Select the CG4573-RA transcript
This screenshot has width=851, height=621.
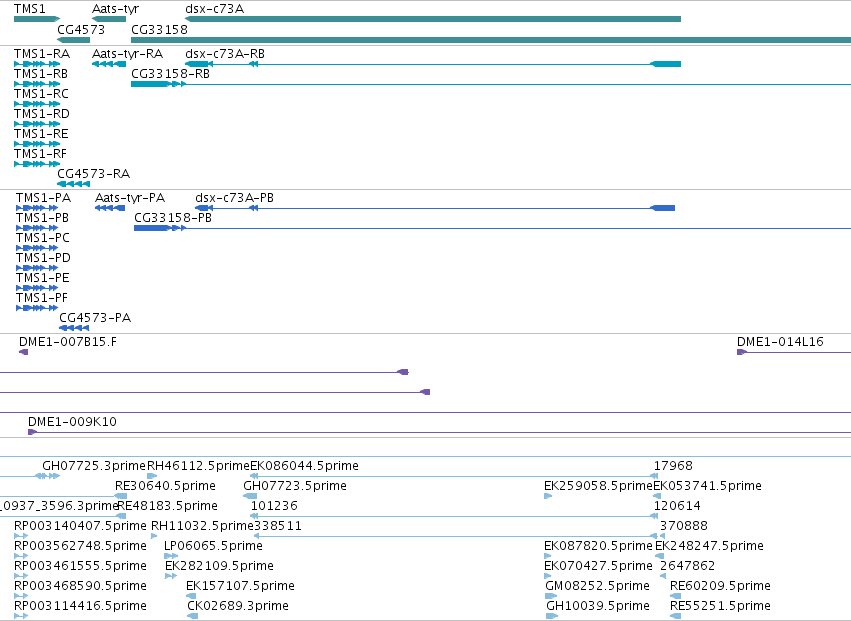click(x=94, y=174)
